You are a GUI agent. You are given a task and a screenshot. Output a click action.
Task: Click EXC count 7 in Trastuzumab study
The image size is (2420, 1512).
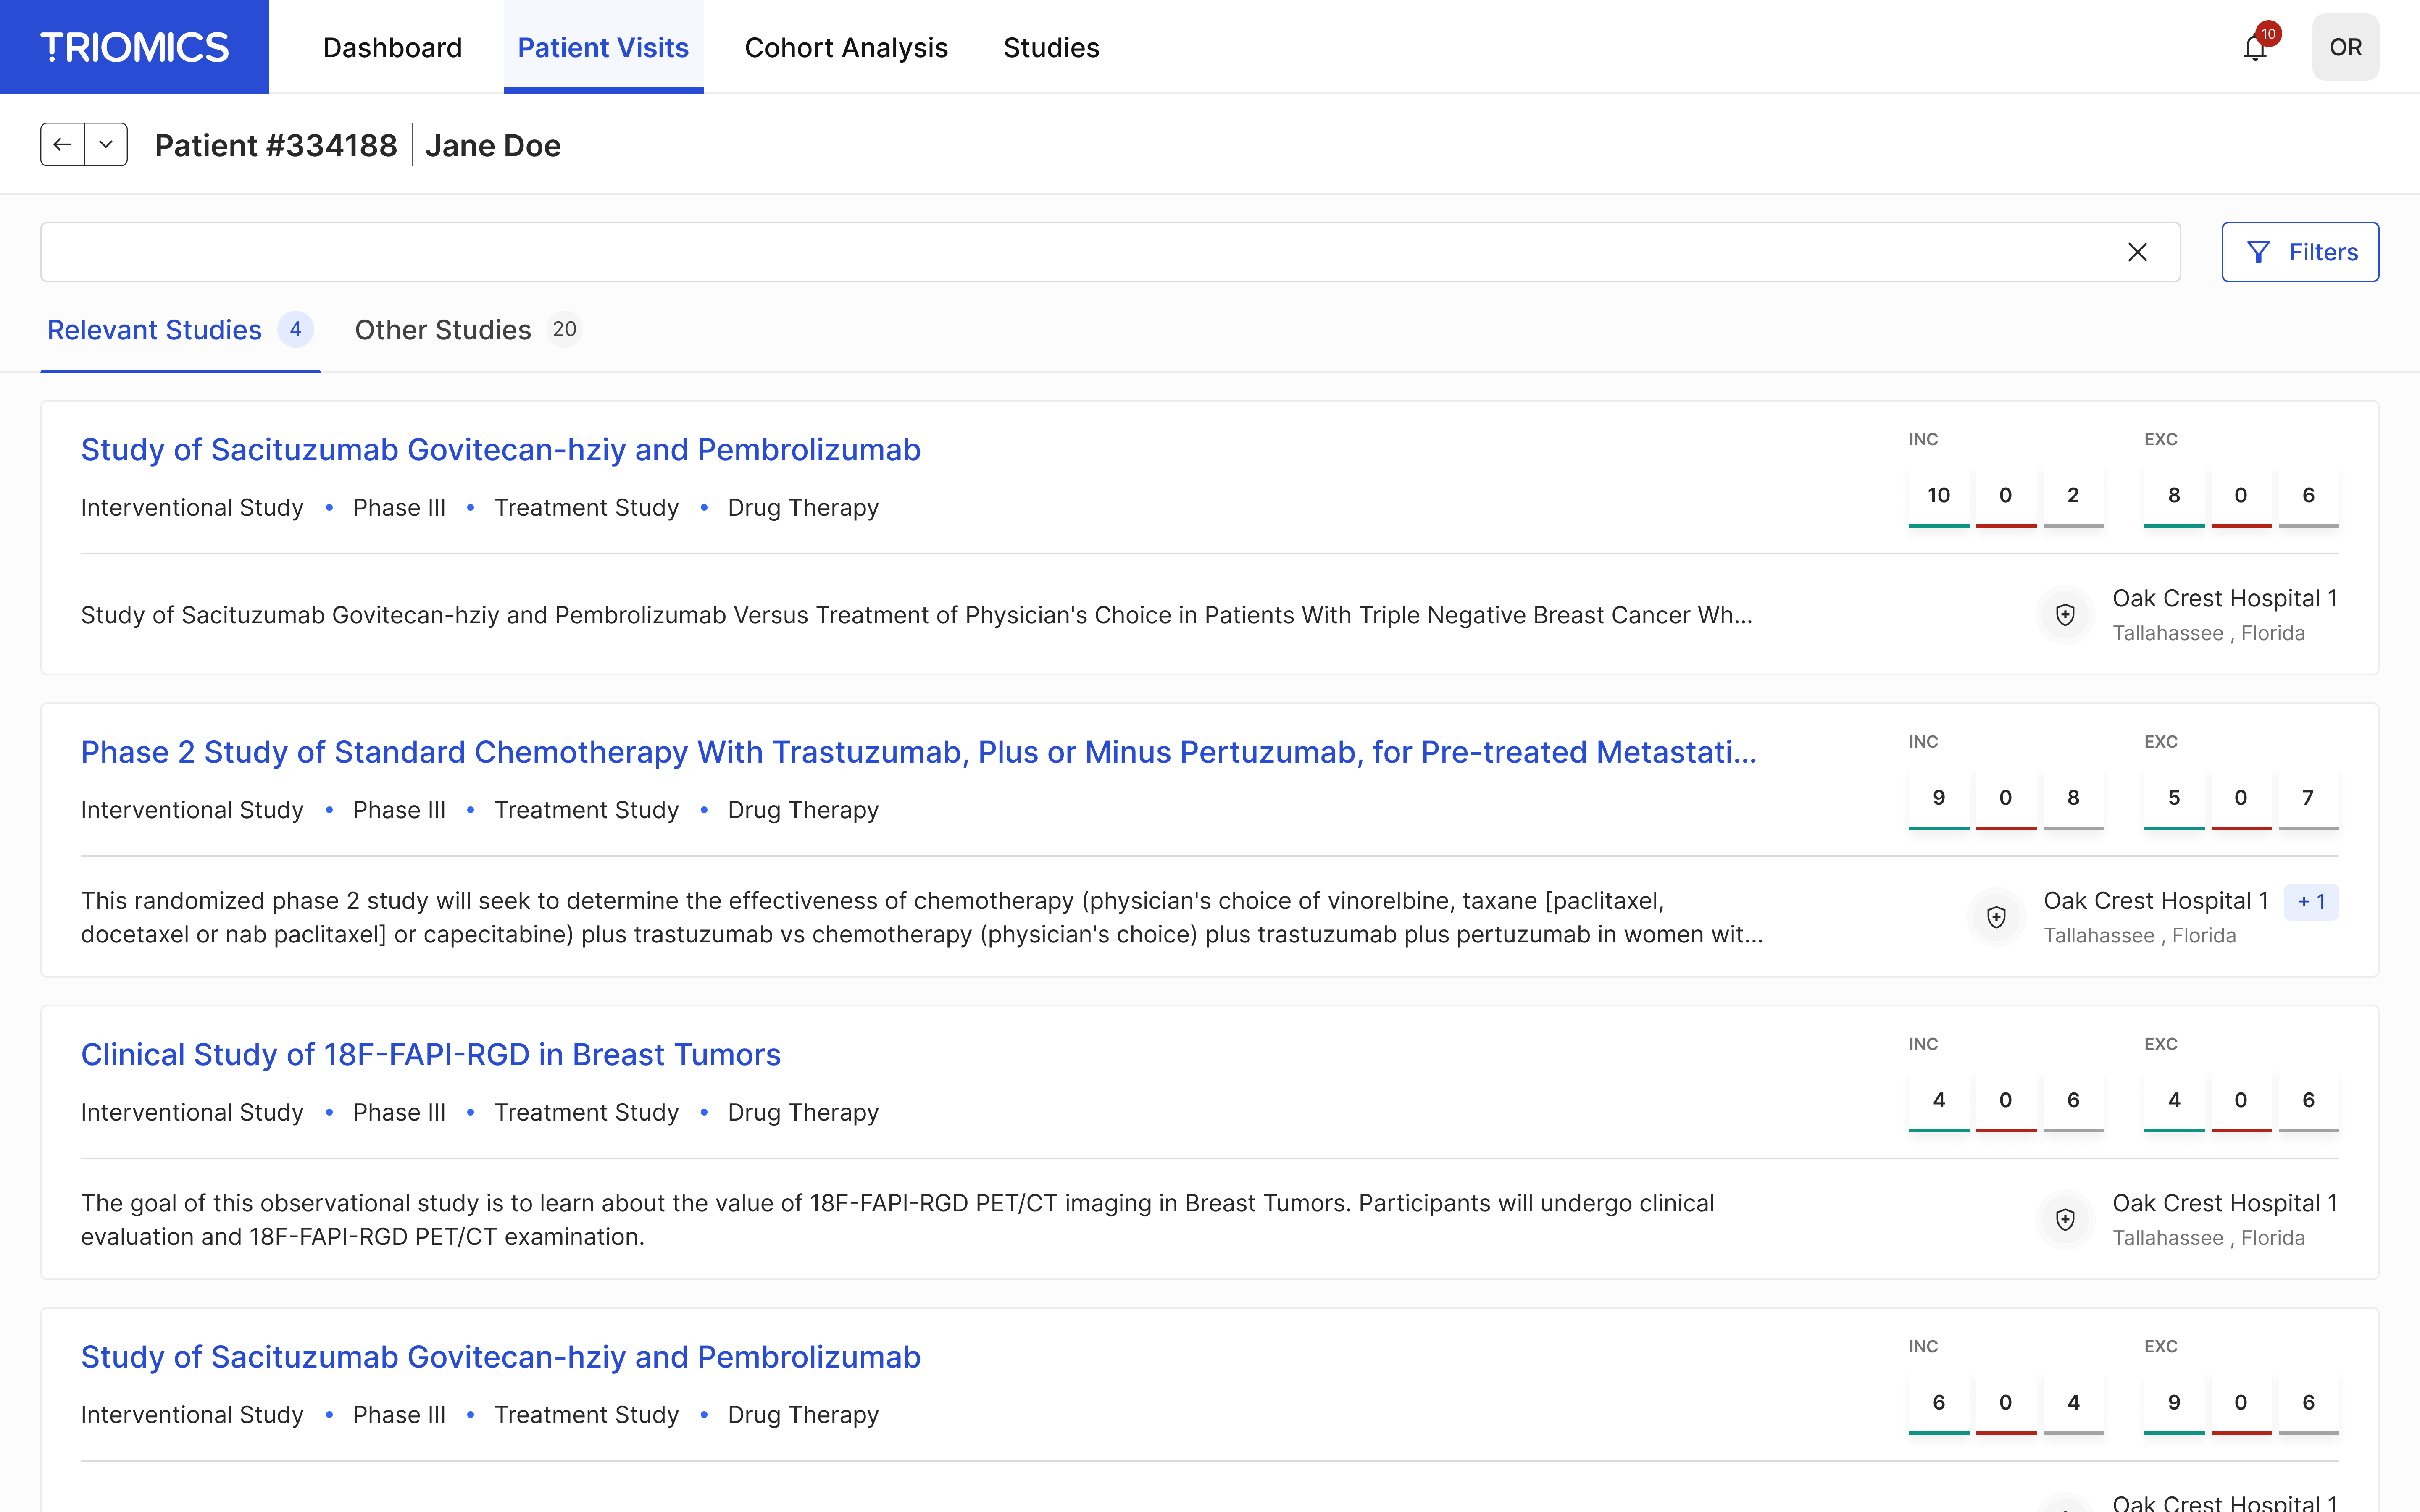coord(2308,798)
